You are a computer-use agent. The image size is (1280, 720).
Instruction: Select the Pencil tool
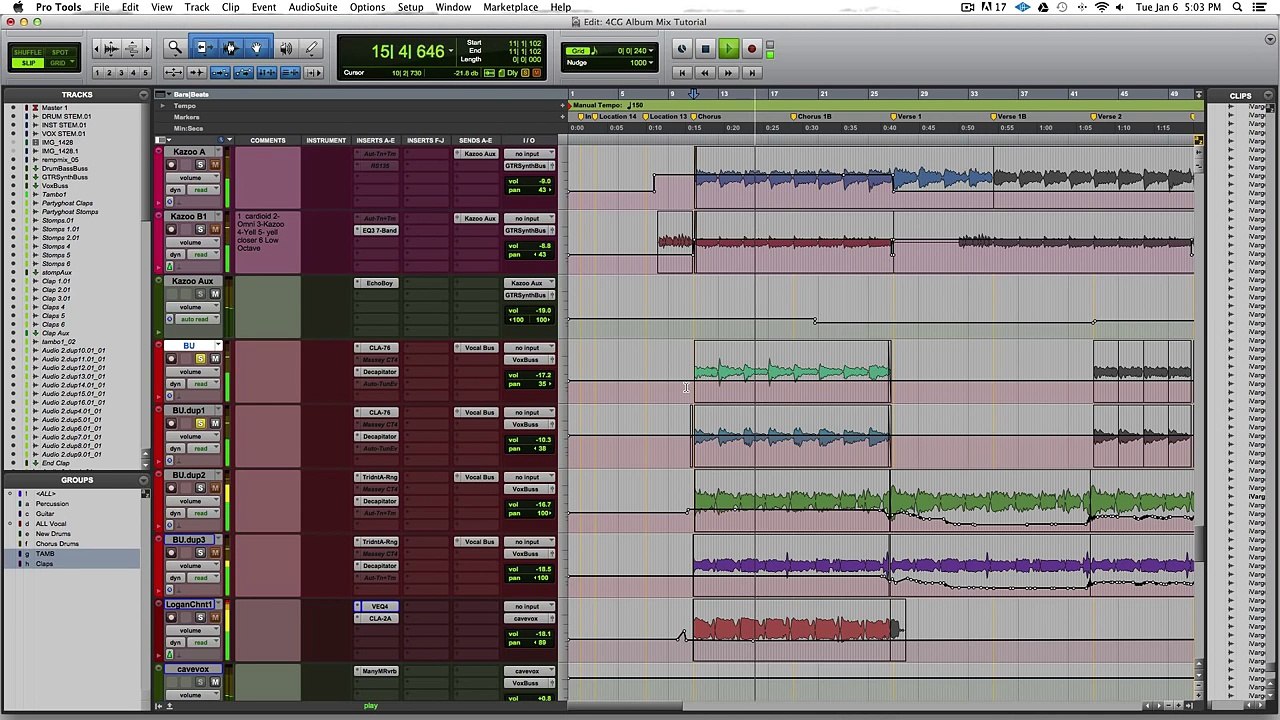tap(311, 48)
